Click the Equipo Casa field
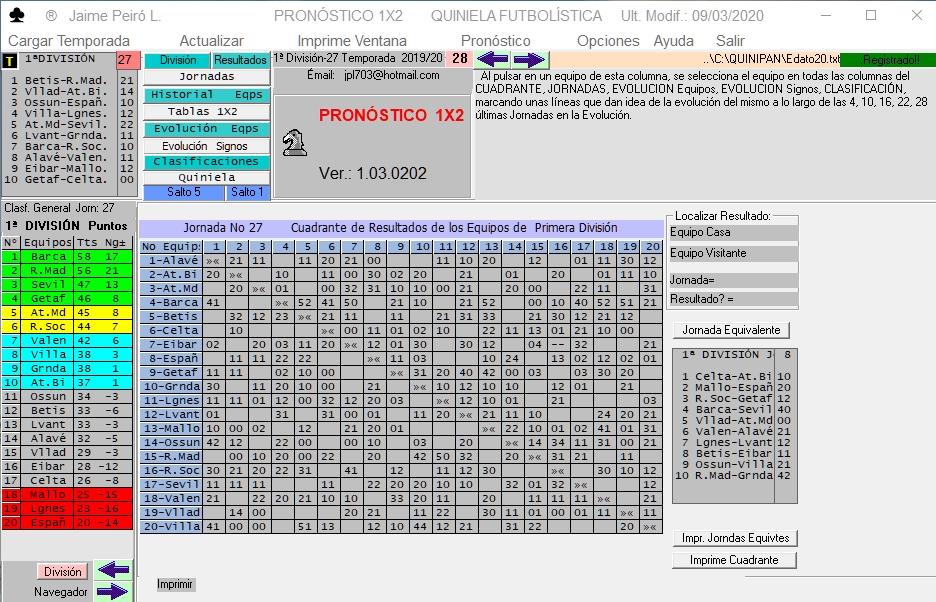Viewport: 936px width, 602px height. coord(733,232)
